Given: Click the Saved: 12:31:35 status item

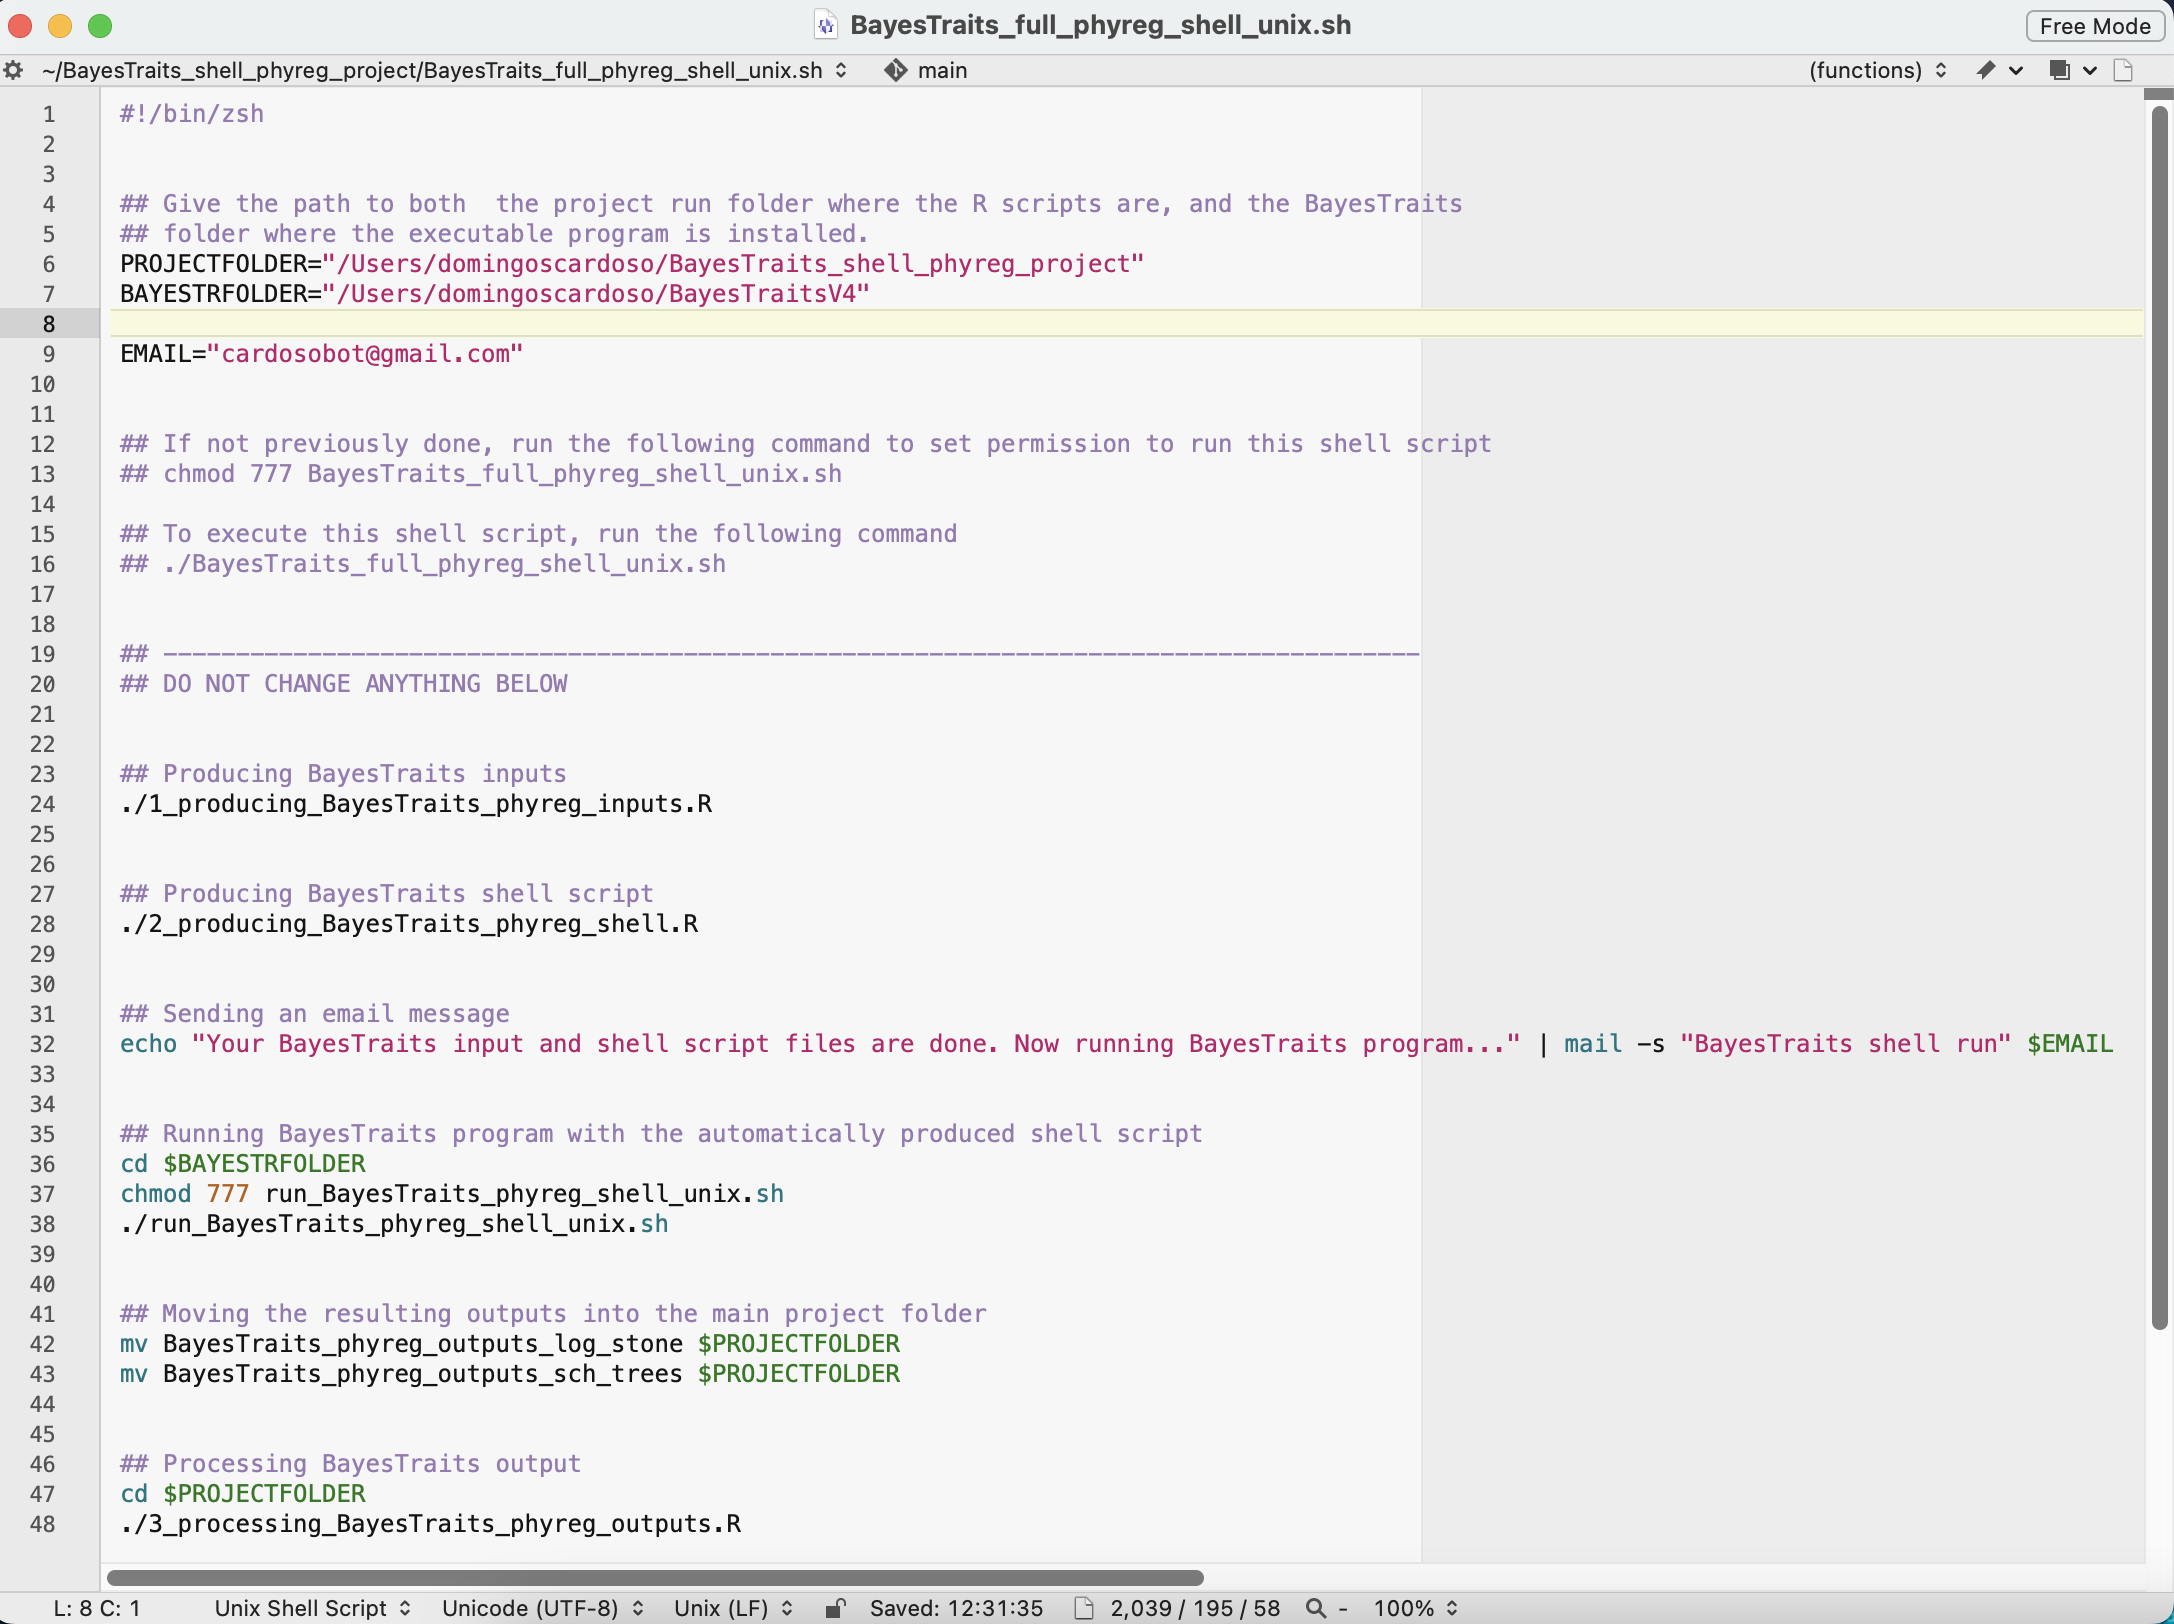Looking at the screenshot, I should 954,1608.
